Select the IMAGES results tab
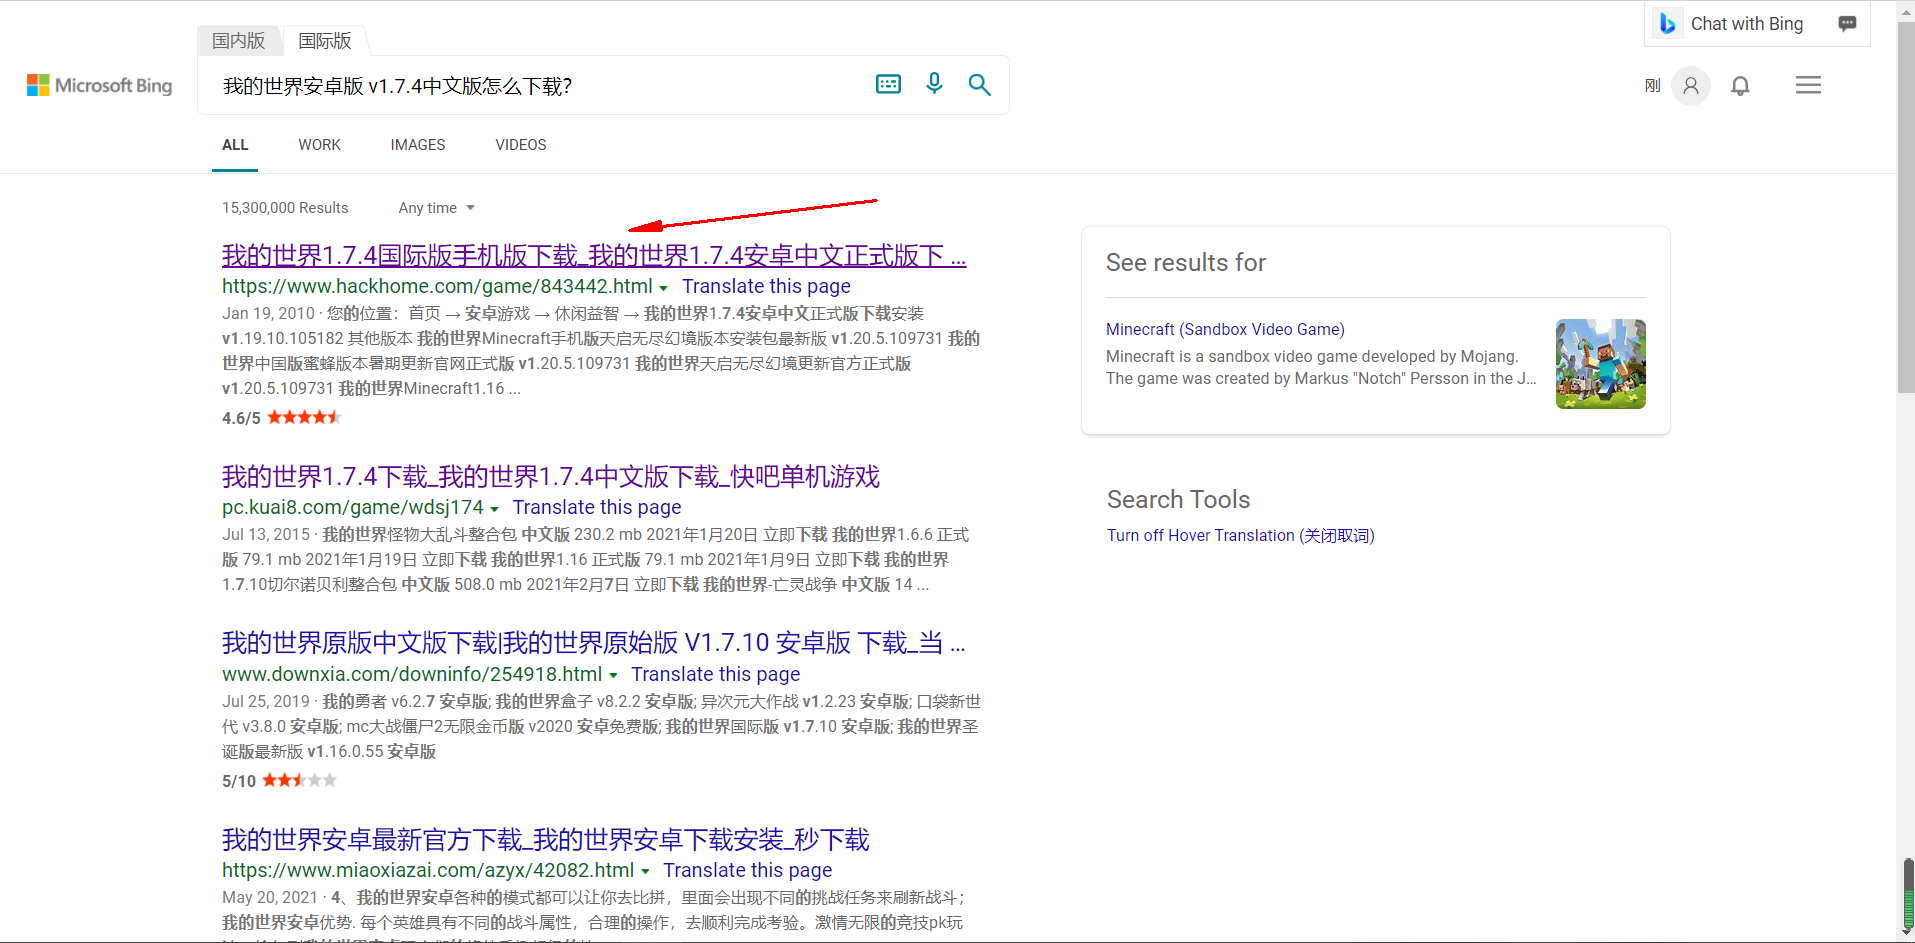 pos(418,145)
